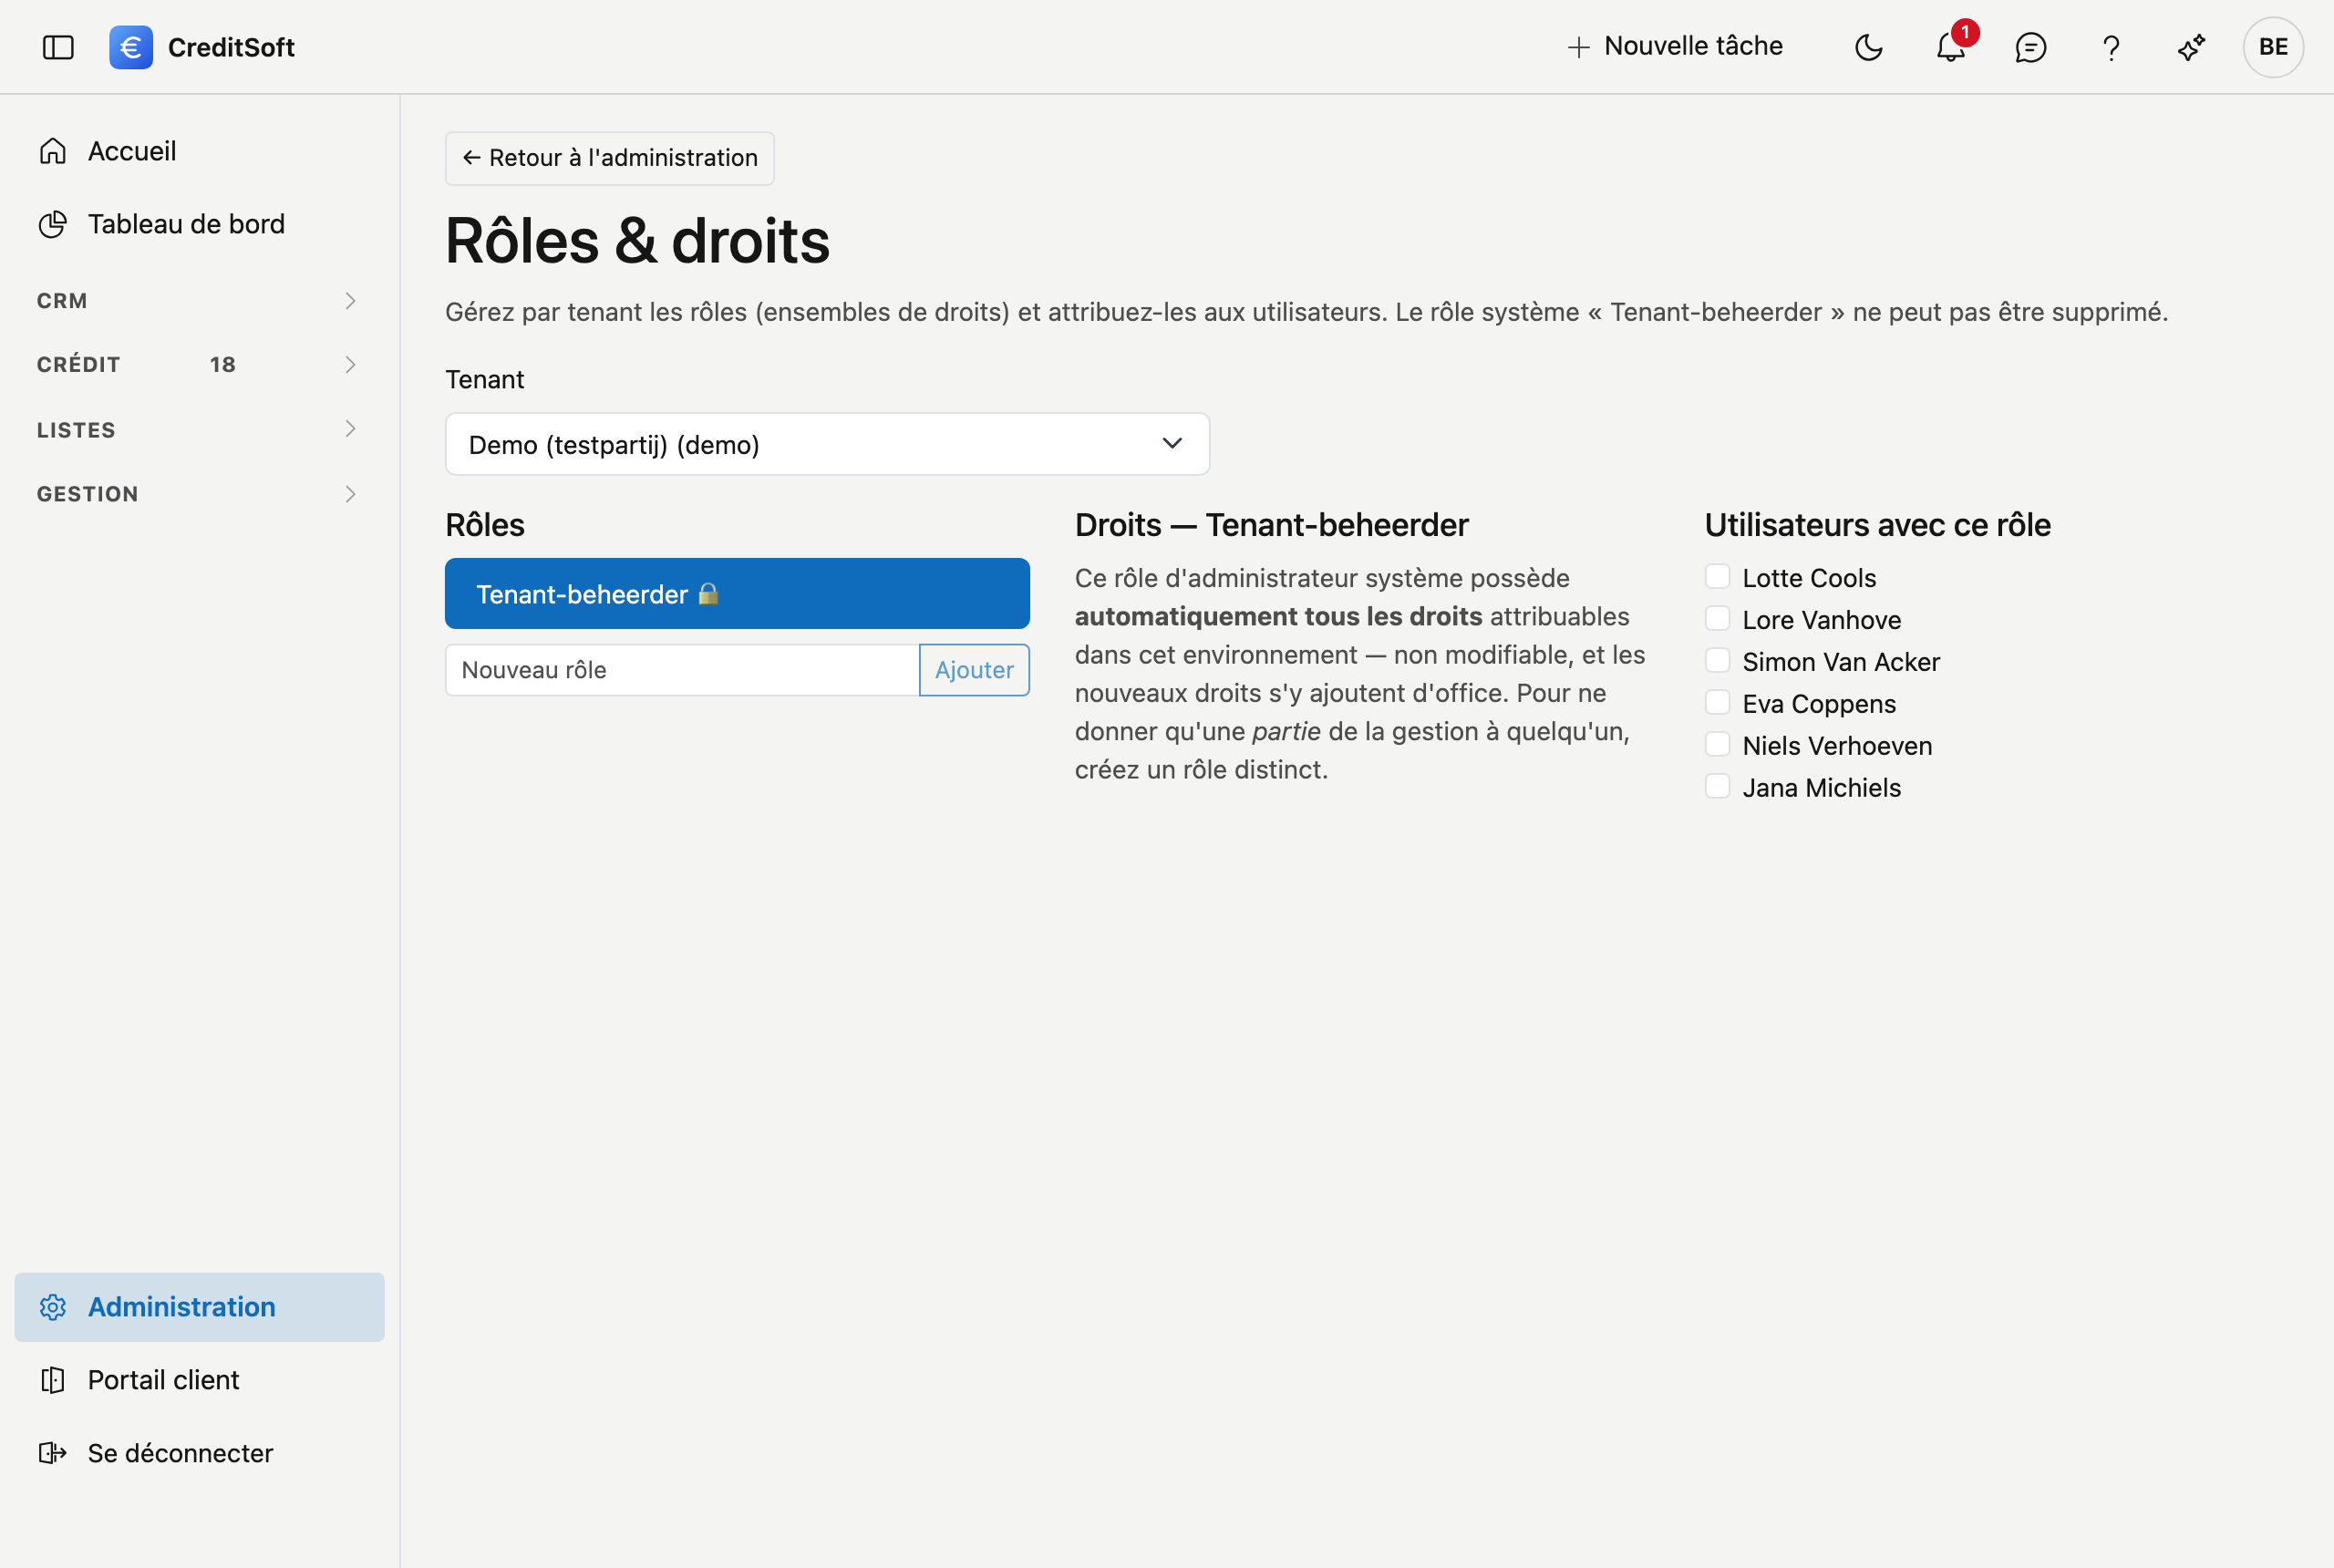Click the Nouvelle tâche button
Viewport: 2334px width, 1568px height.
(1675, 47)
